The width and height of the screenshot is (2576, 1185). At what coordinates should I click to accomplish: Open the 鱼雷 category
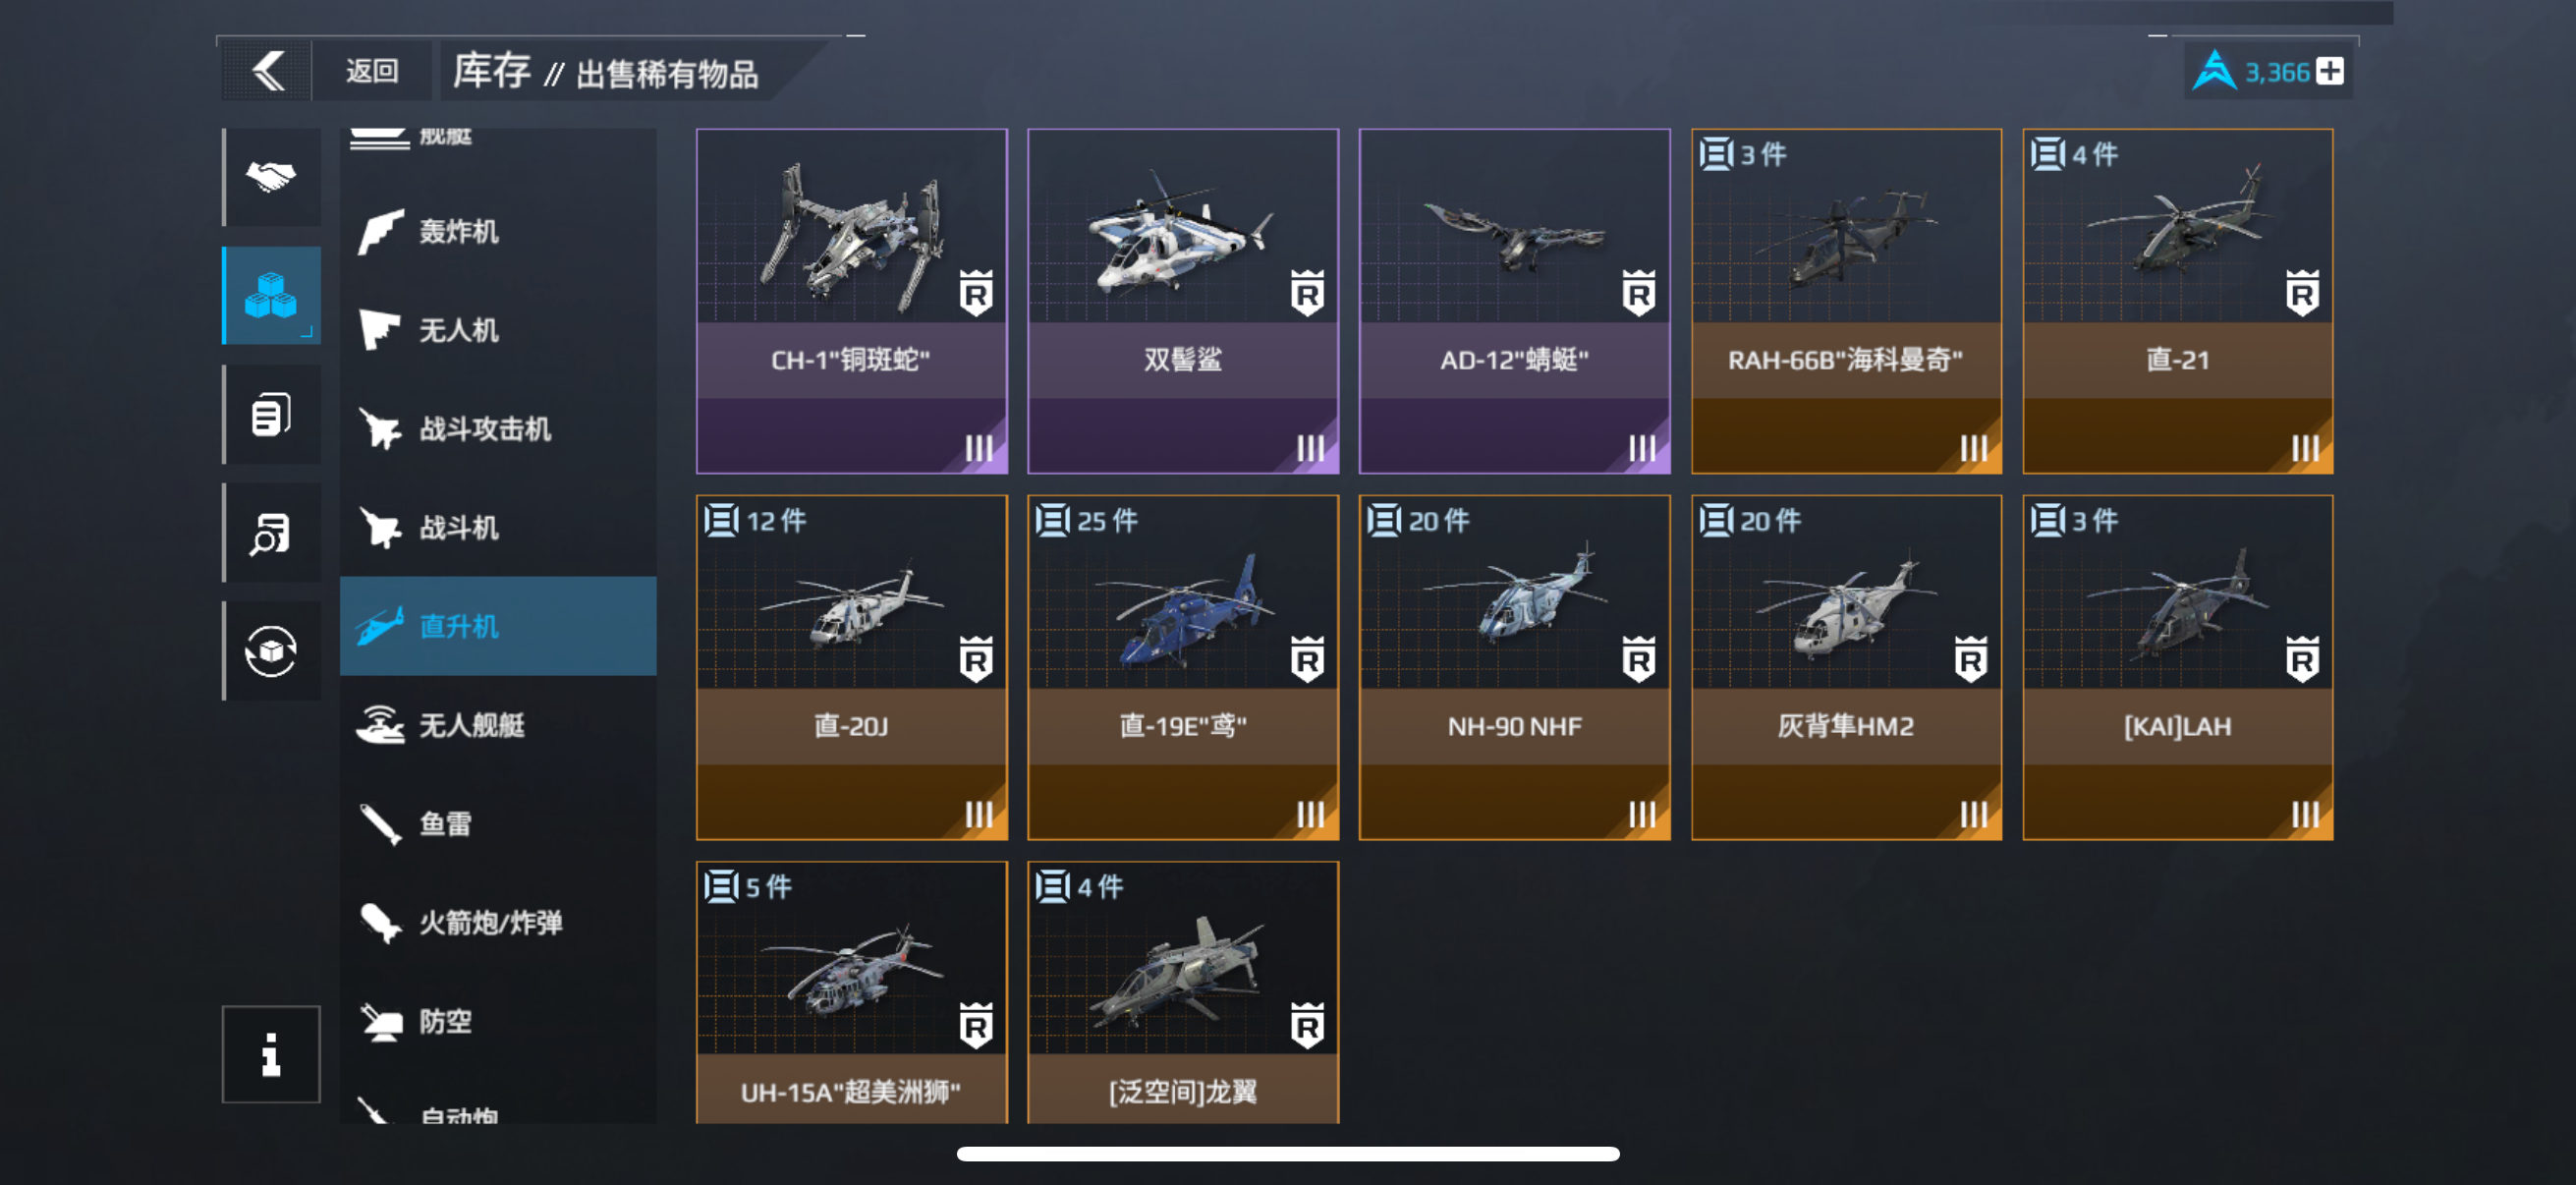click(x=498, y=824)
